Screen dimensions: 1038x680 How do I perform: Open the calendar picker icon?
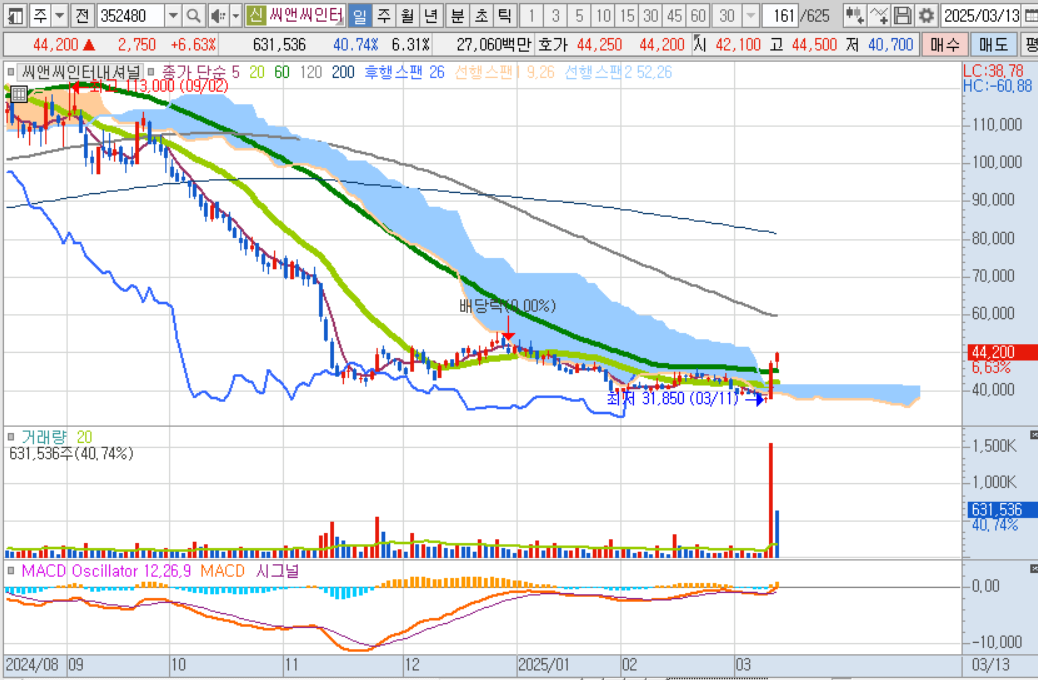point(1031,15)
